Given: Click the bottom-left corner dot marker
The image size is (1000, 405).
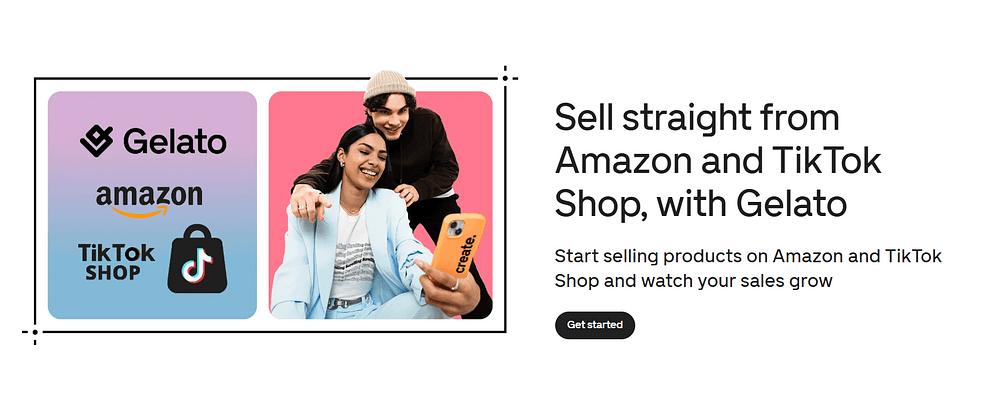Looking at the screenshot, I should pos(34,332).
